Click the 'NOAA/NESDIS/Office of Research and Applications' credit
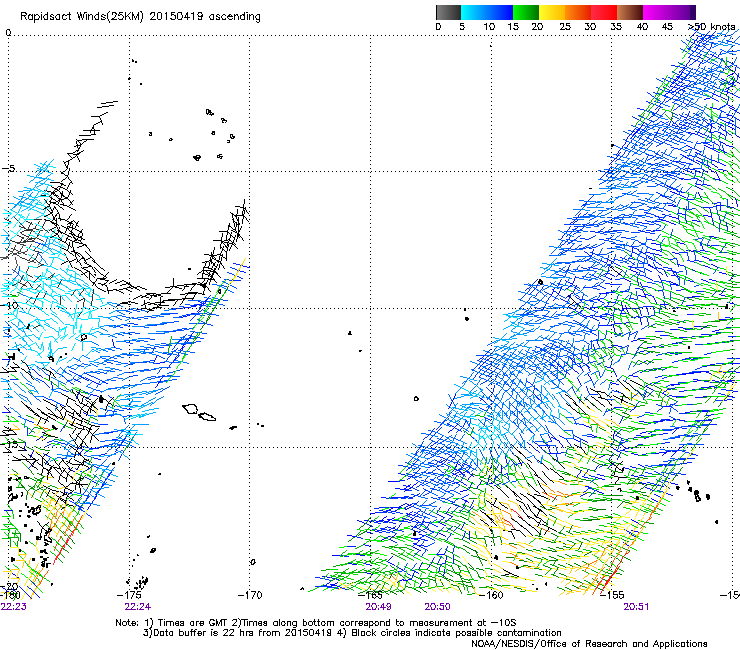The image size is (740, 650). [x=589, y=644]
